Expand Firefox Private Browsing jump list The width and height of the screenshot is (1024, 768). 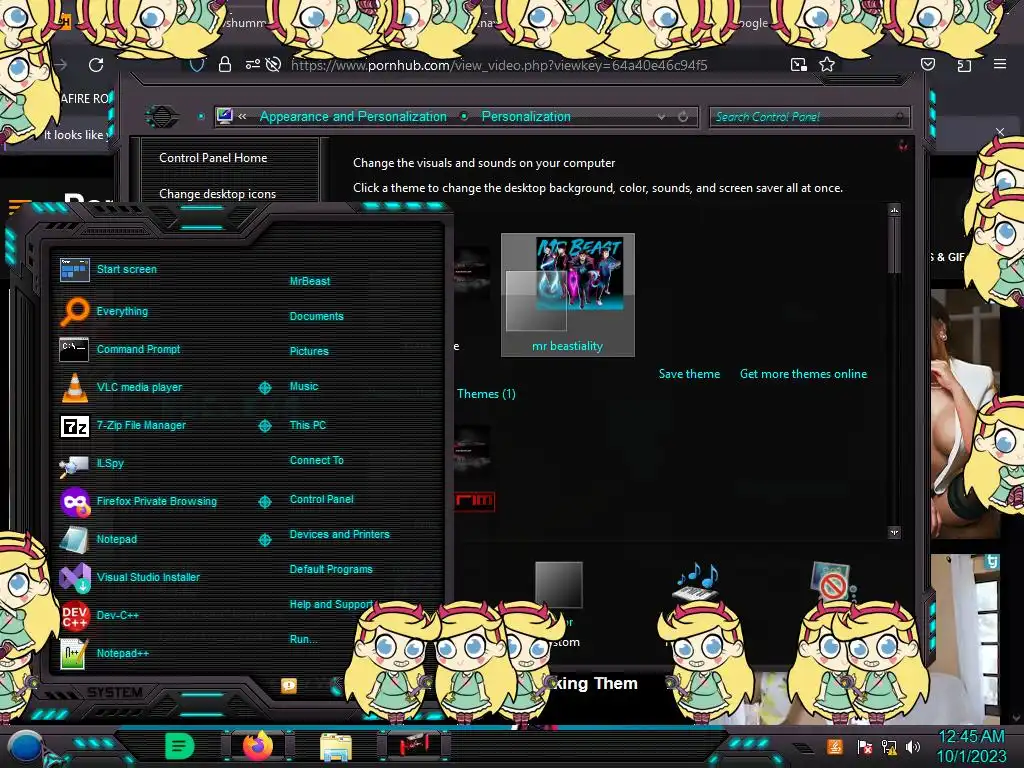pyautogui.click(x=264, y=502)
